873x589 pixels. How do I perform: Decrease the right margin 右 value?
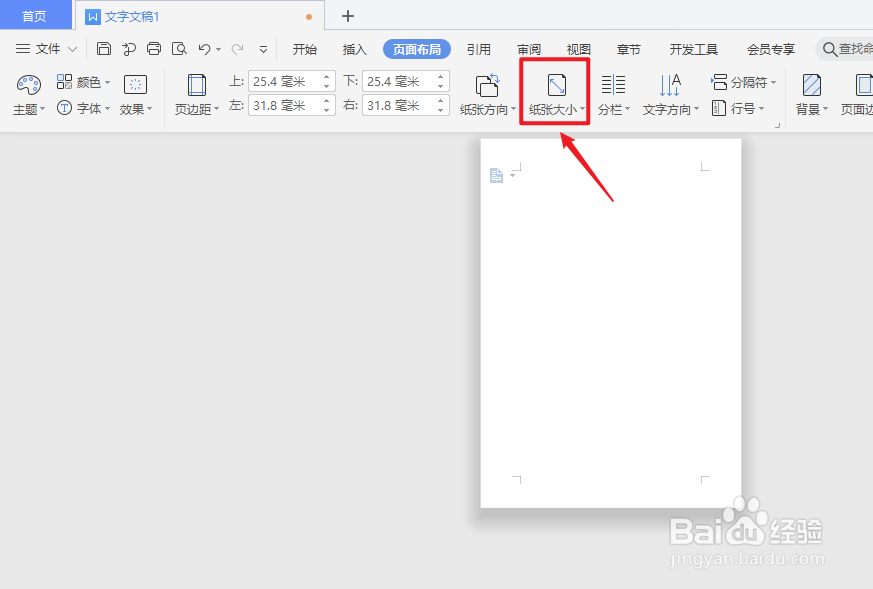[x=440, y=110]
